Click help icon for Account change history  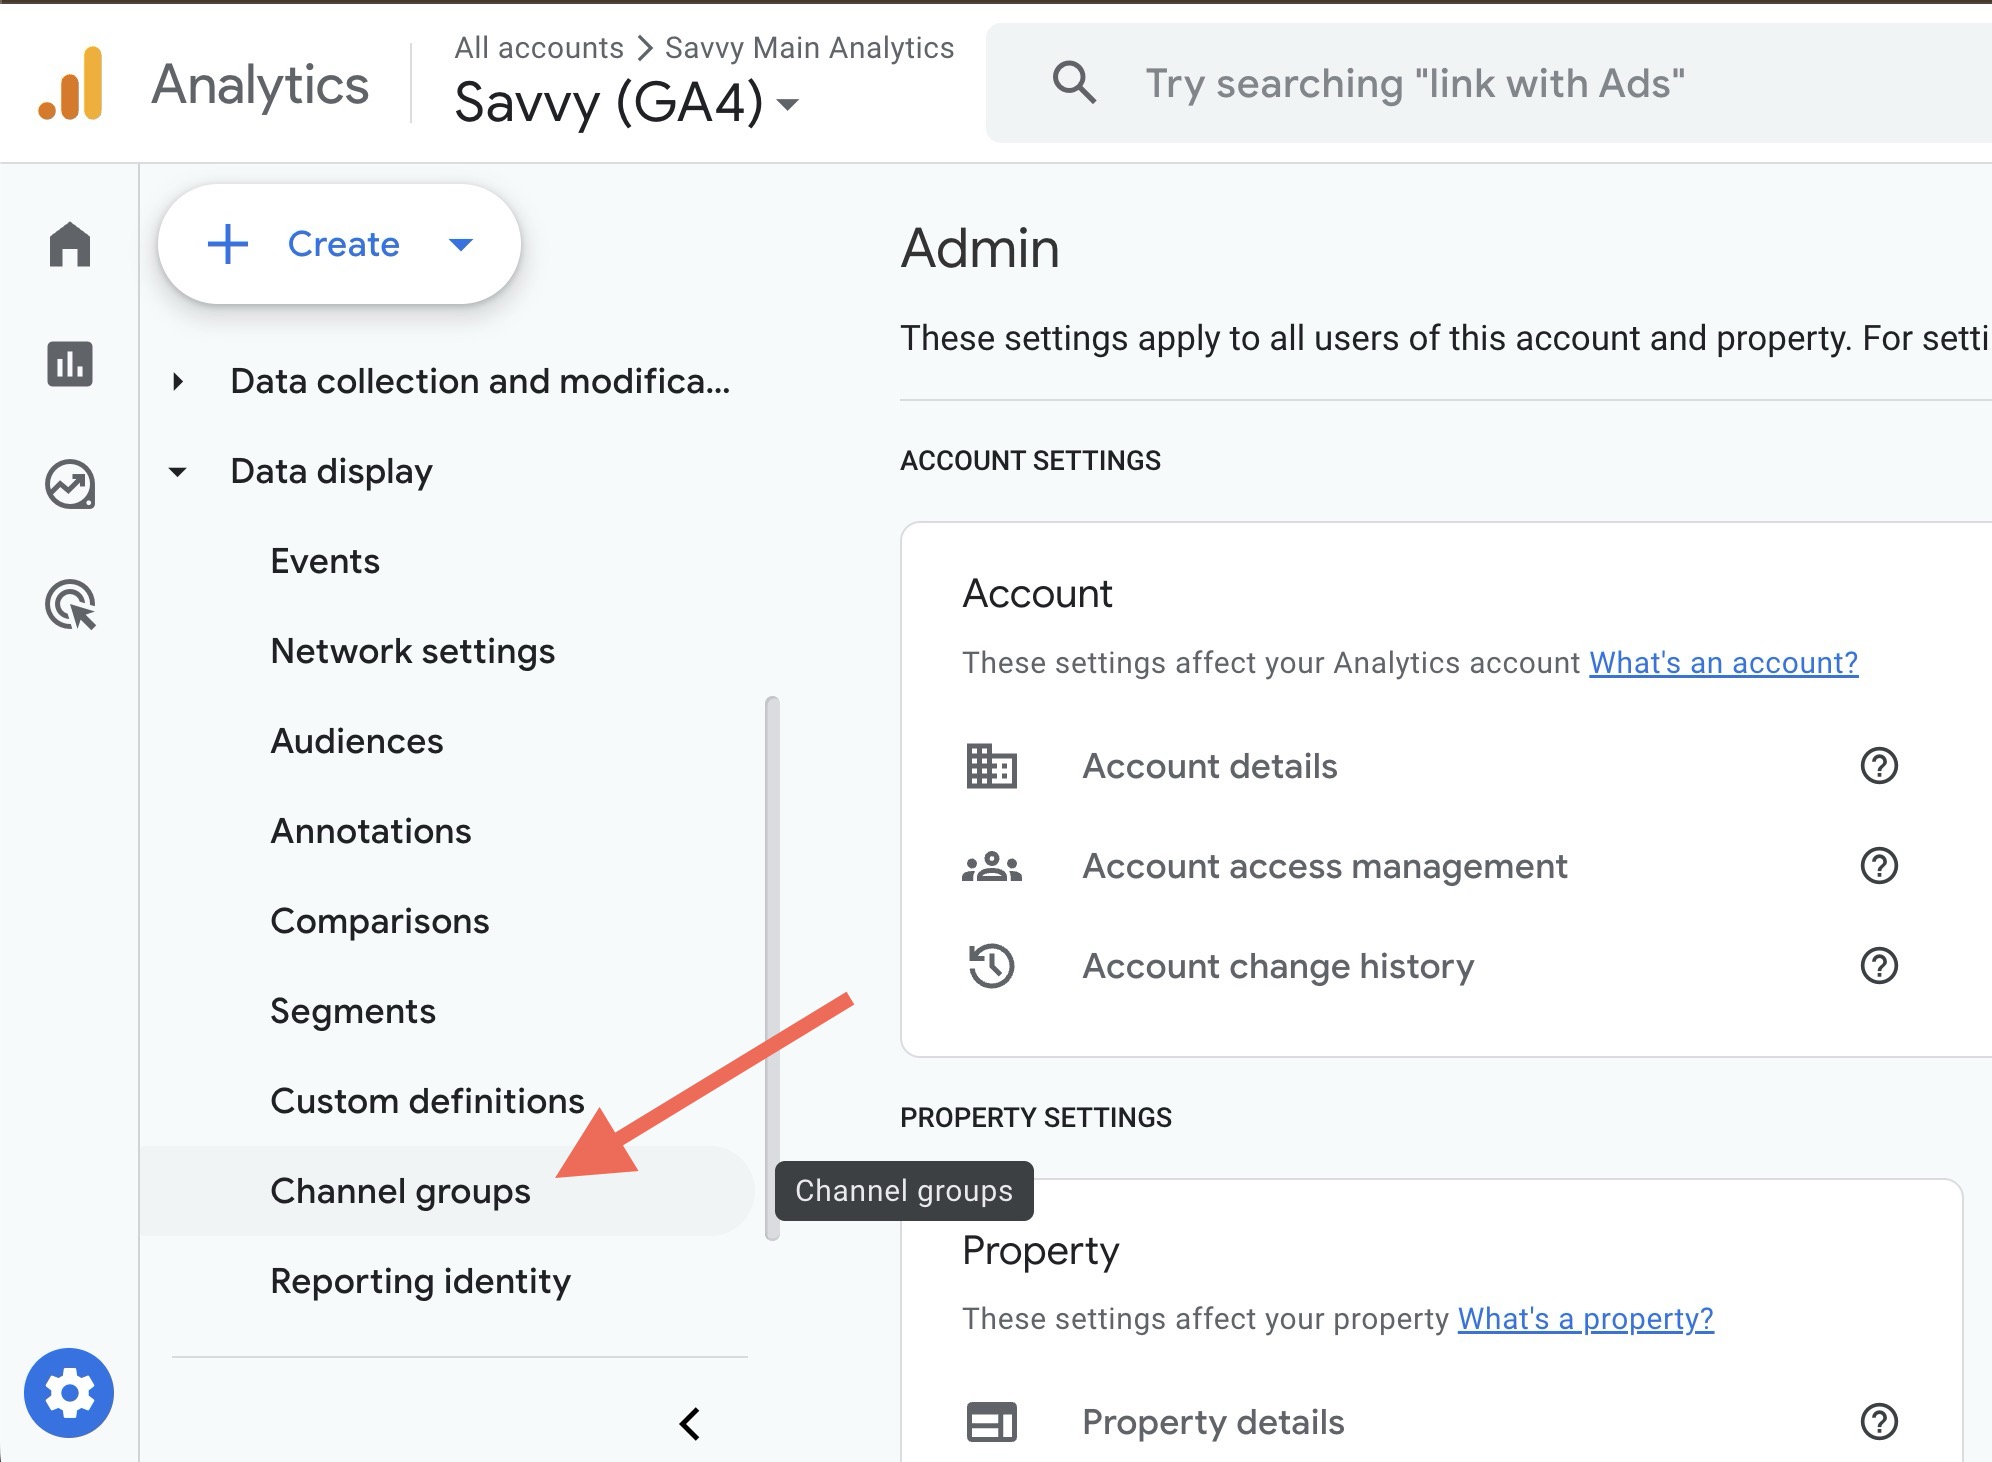click(x=1878, y=966)
